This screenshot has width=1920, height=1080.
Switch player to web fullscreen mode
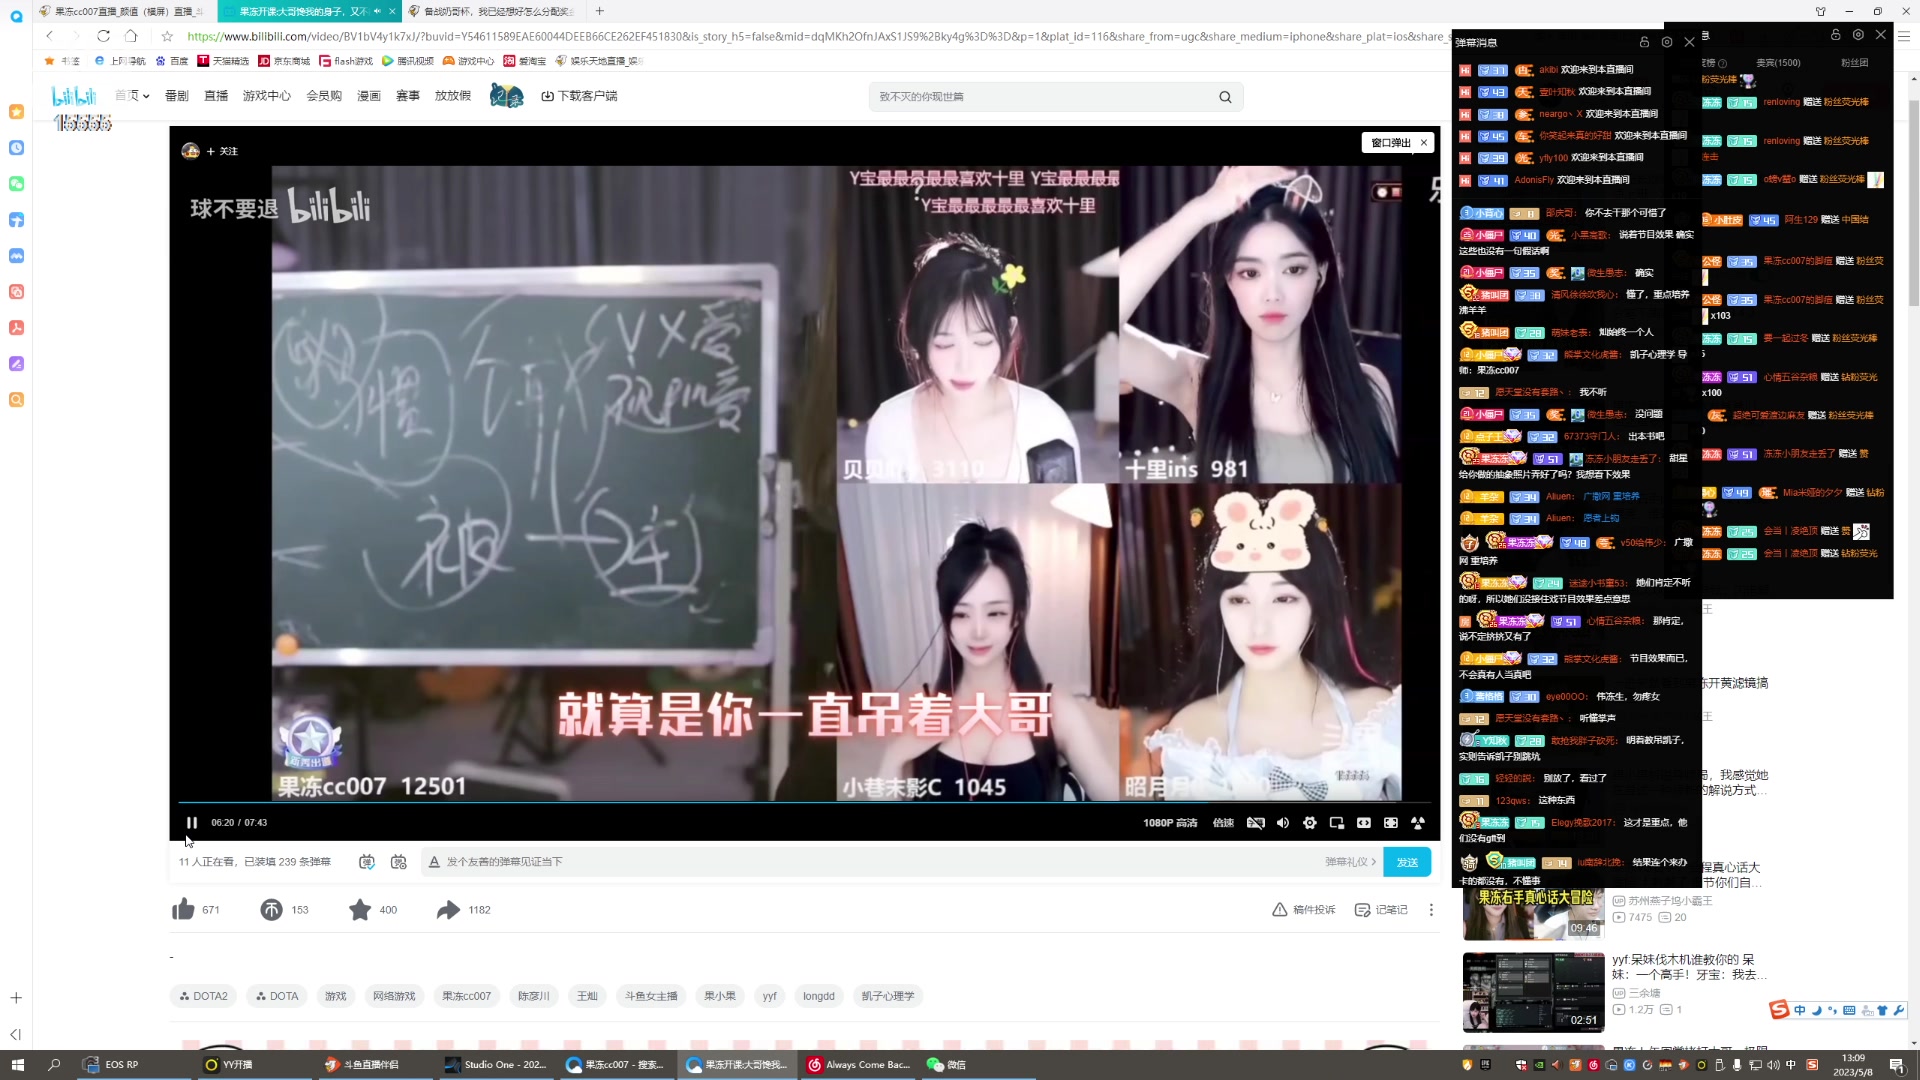[1391, 823]
